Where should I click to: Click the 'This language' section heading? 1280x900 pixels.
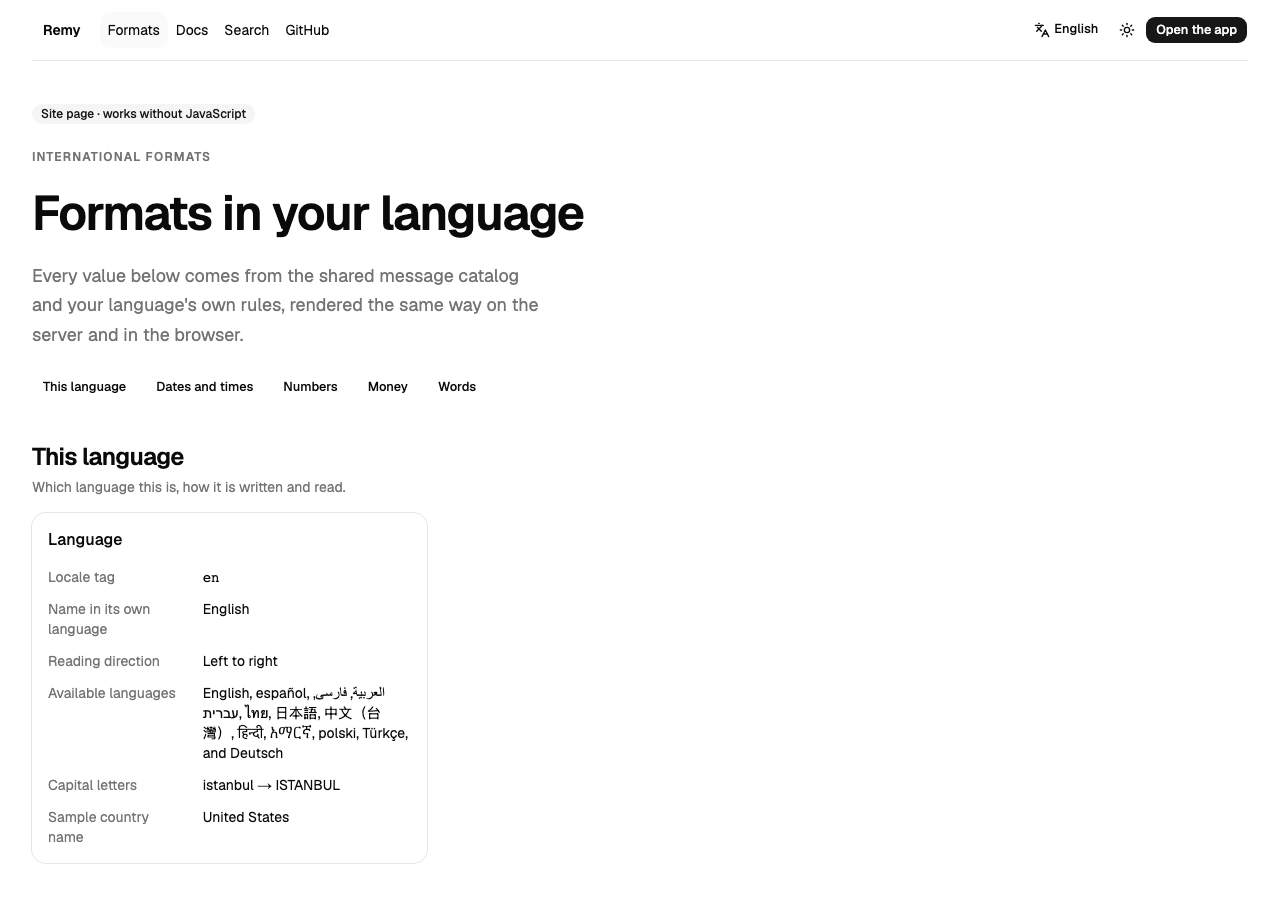[108, 457]
